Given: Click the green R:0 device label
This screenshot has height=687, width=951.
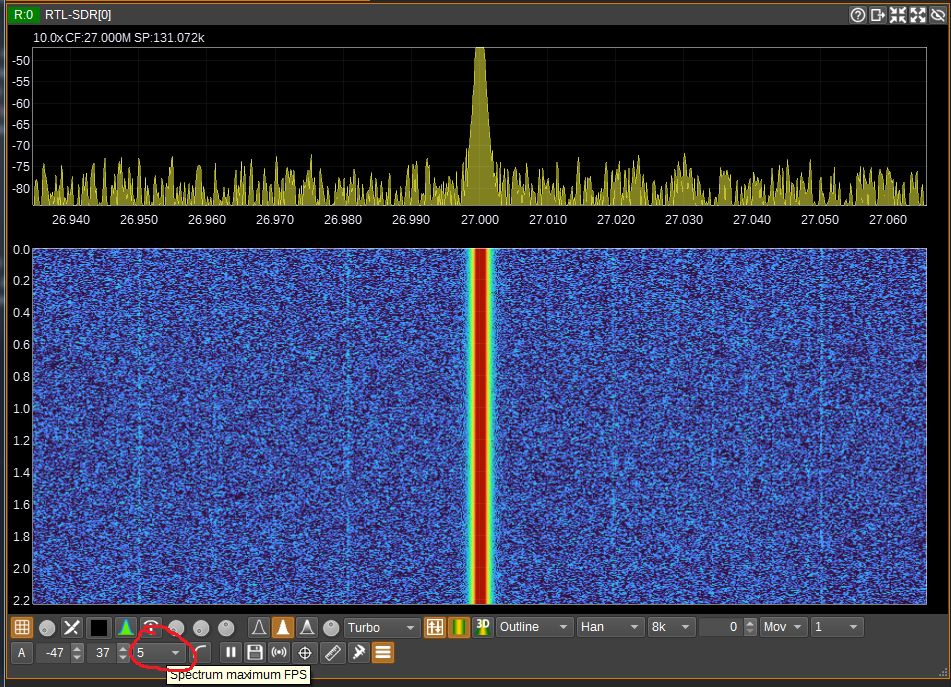Looking at the screenshot, I should coord(24,15).
